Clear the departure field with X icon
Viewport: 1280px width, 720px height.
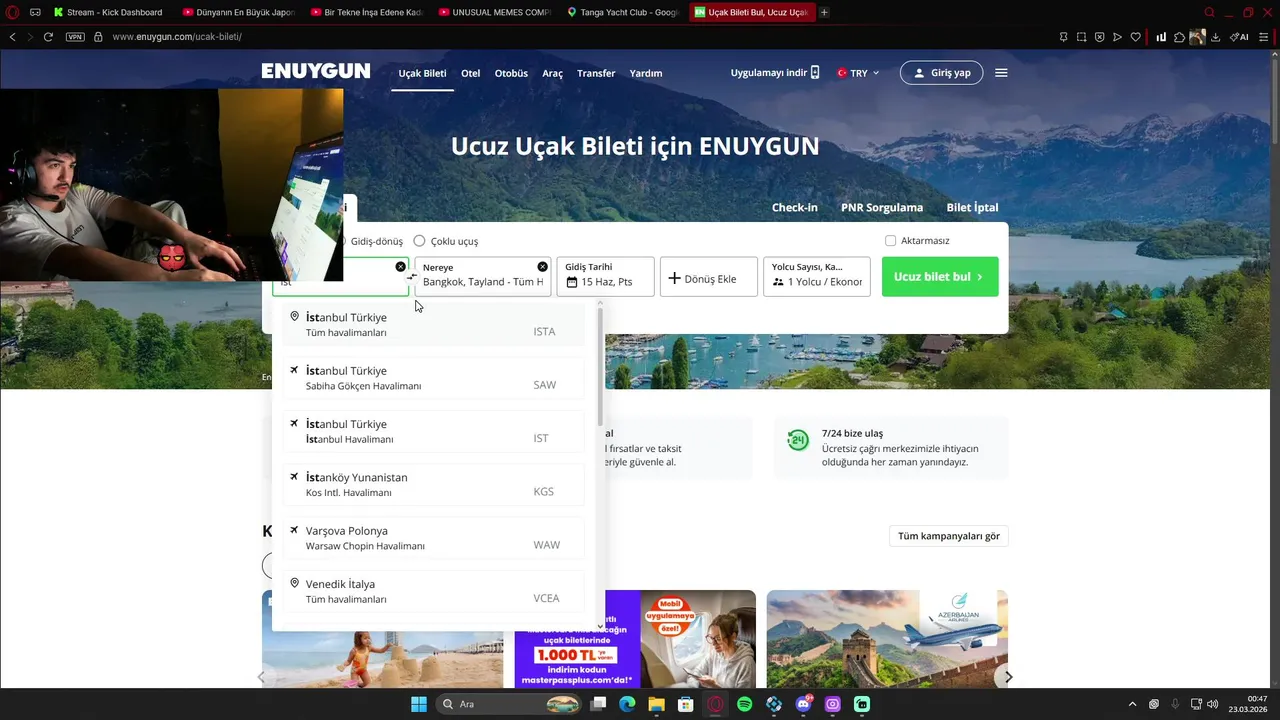[x=400, y=267]
